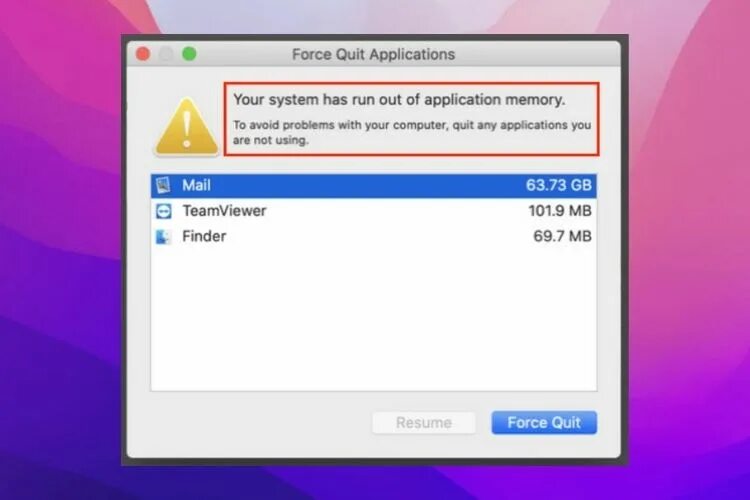This screenshot has width=750, height=500.
Task: Click the greyed-out minimize window button
Action: (x=166, y=54)
